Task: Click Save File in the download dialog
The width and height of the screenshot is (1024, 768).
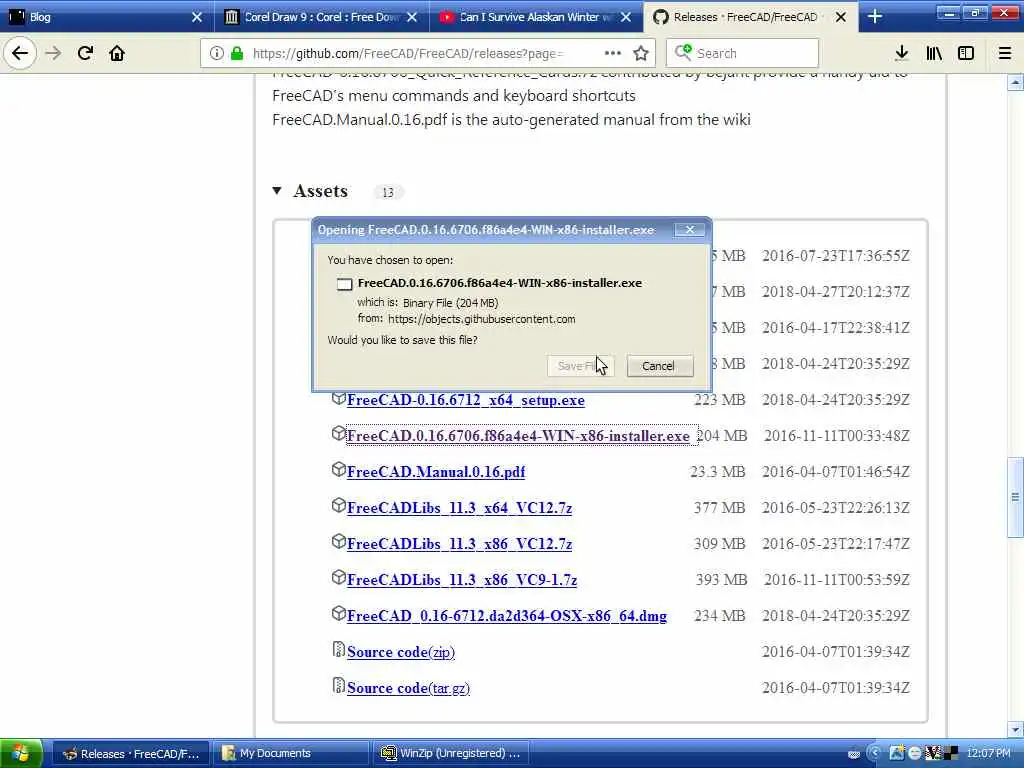Action: click(581, 366)
